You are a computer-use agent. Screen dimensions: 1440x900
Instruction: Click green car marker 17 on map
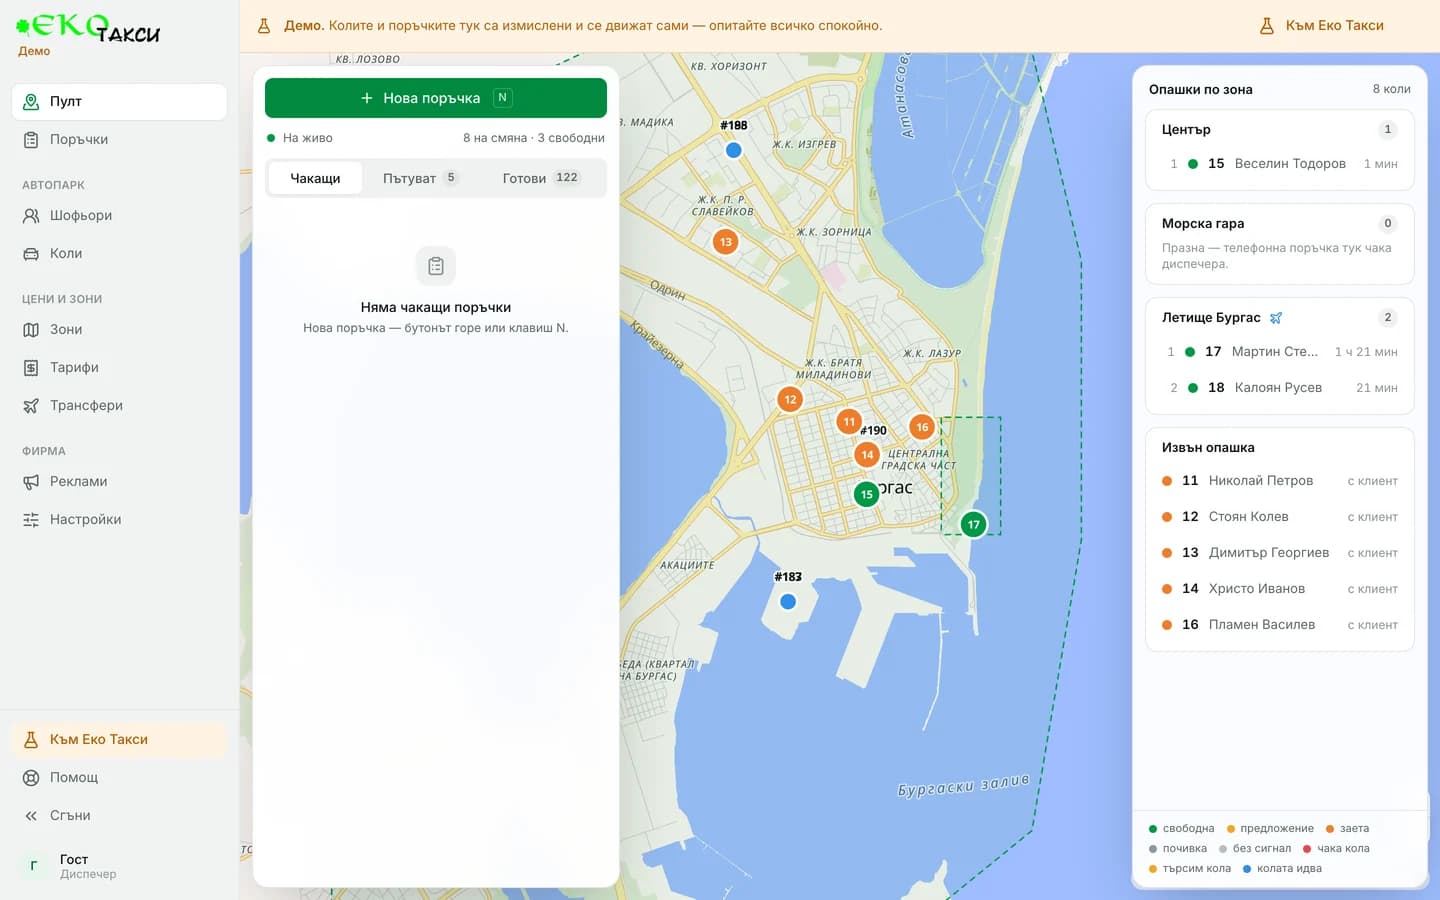973,524
